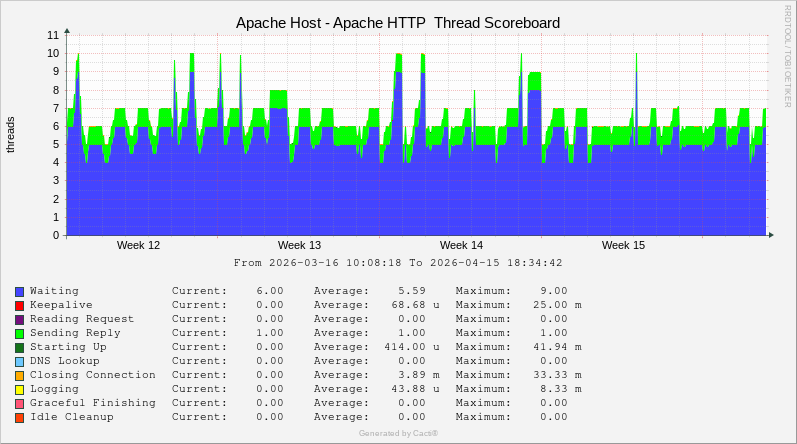Click the Apache HTTP Thread Scoreboard title
The height and width of the screenshot is (444, 797).
(x=398, y=22)
